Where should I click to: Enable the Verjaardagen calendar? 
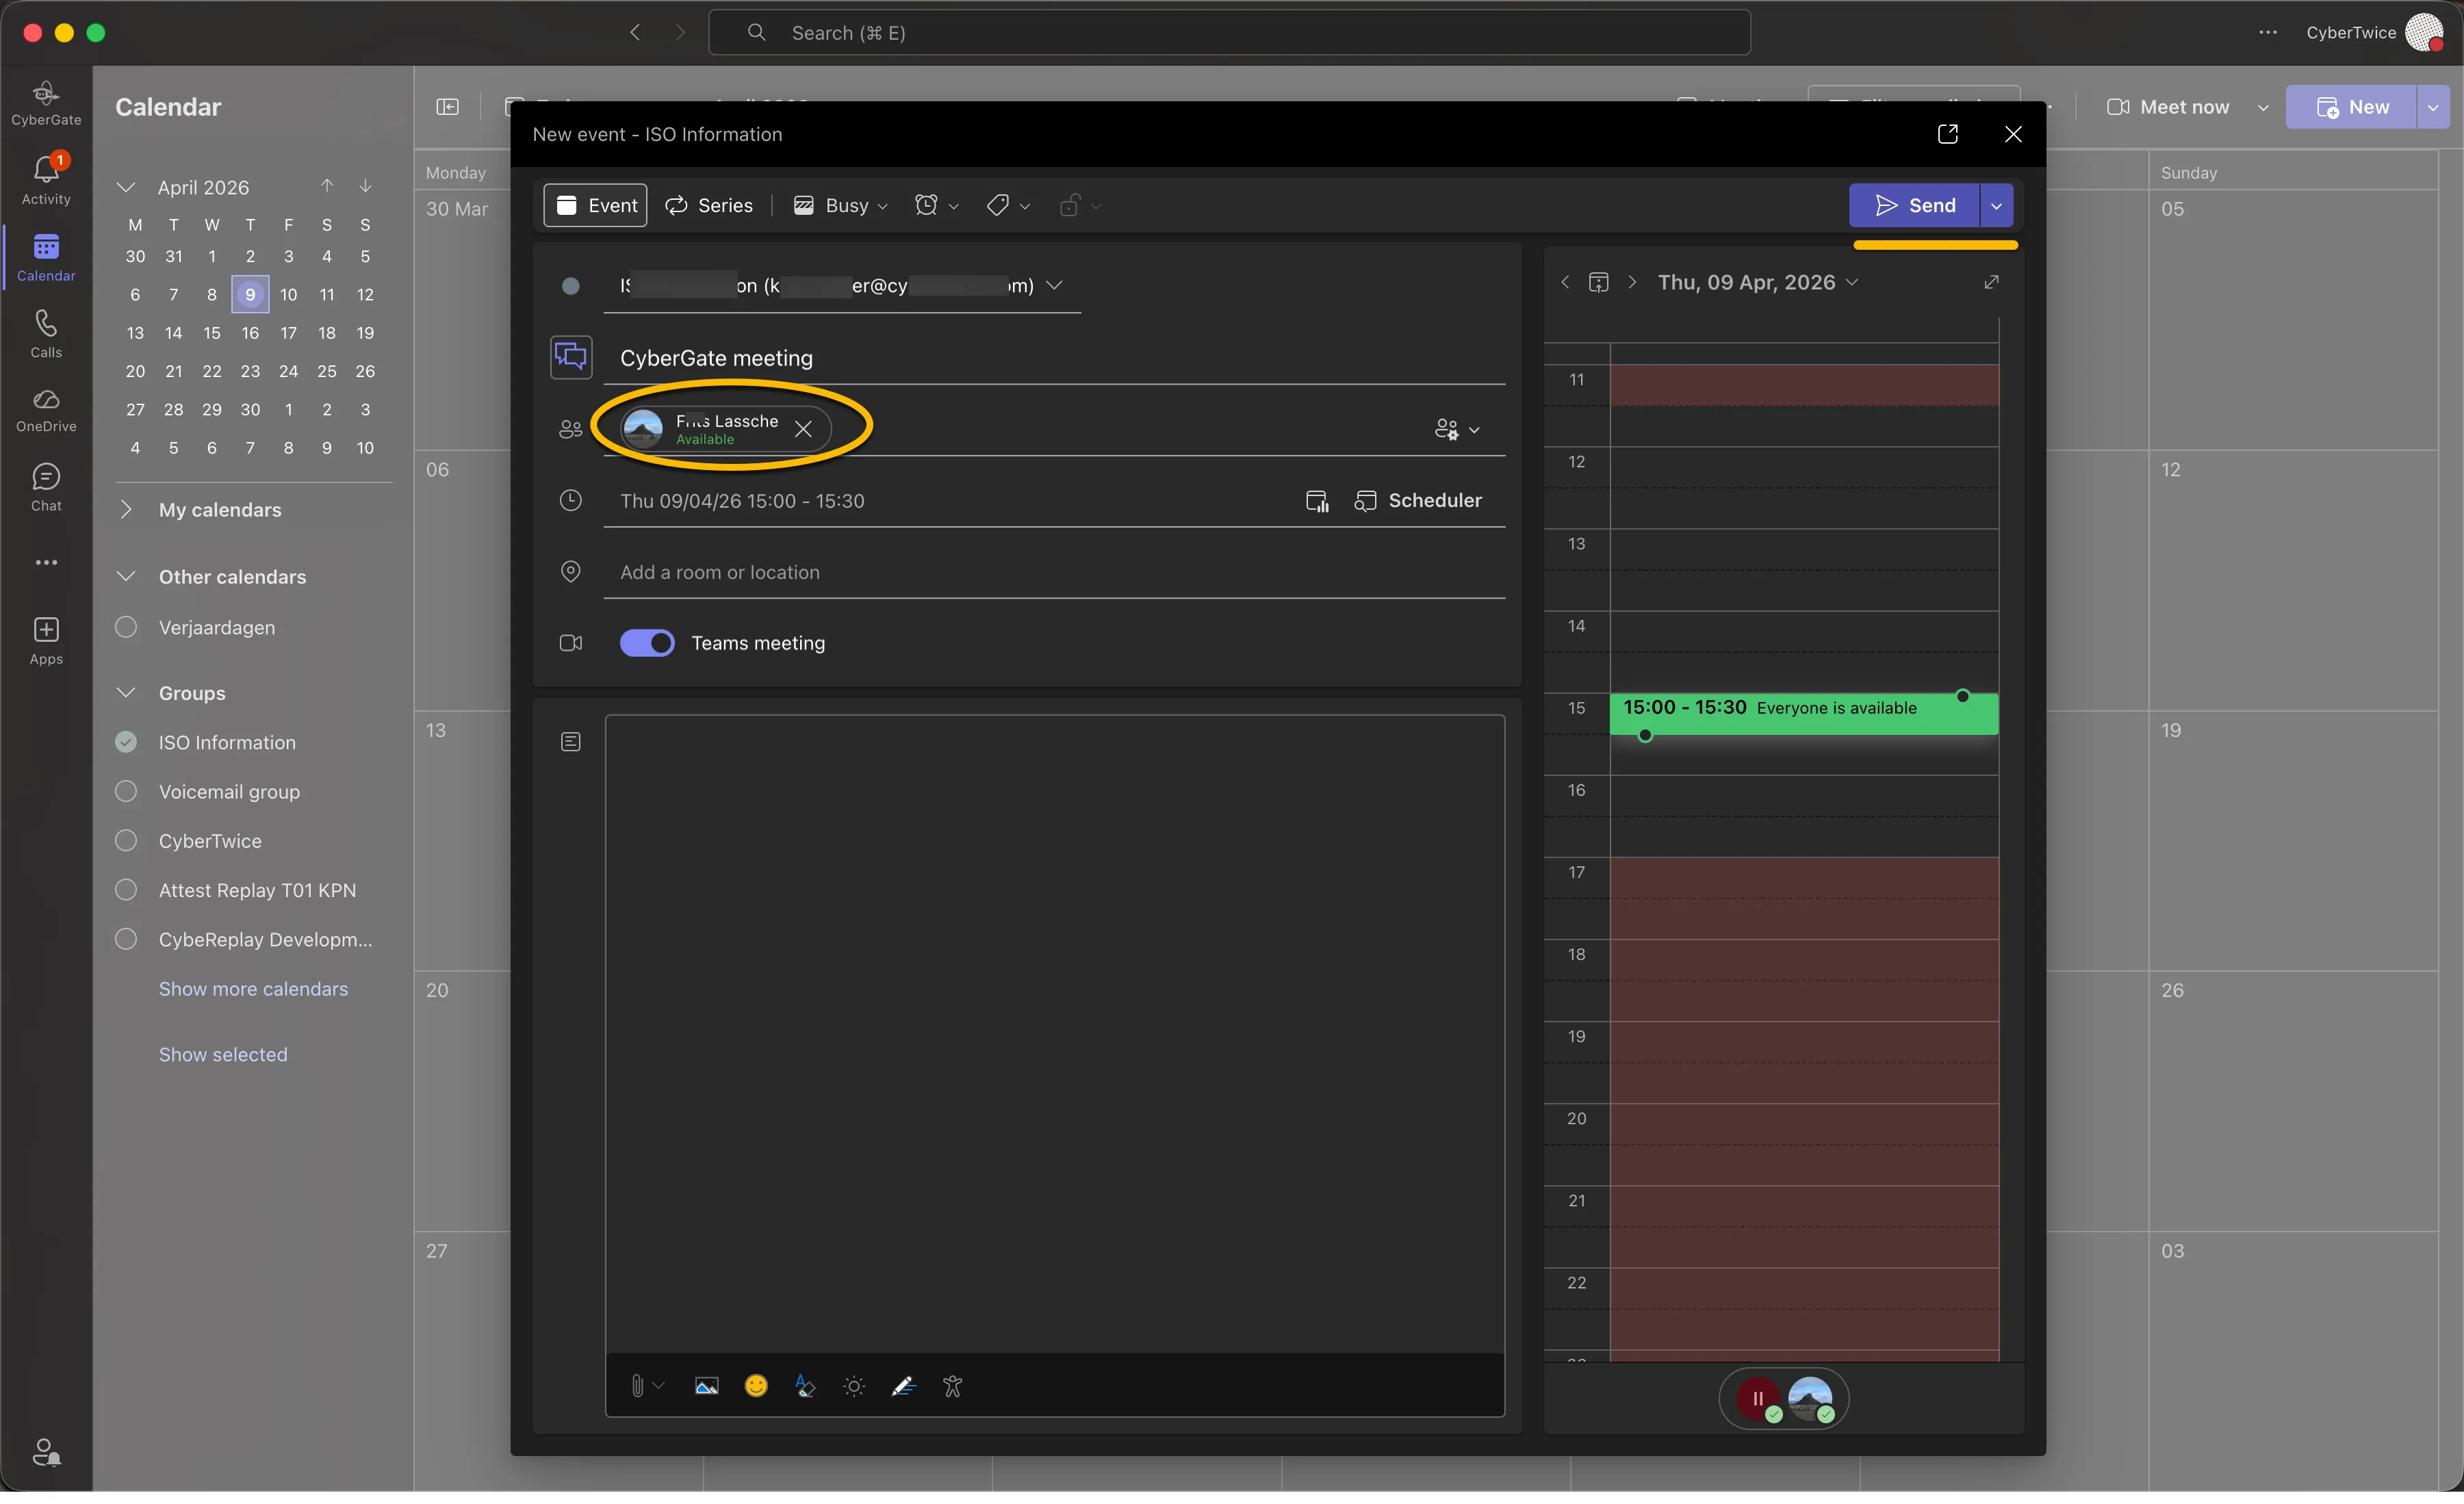click(126, 627)
